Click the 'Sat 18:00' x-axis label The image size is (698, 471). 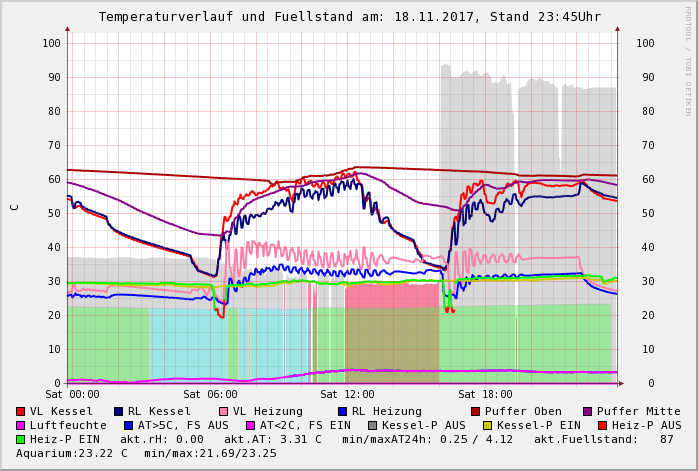[484, 395]
